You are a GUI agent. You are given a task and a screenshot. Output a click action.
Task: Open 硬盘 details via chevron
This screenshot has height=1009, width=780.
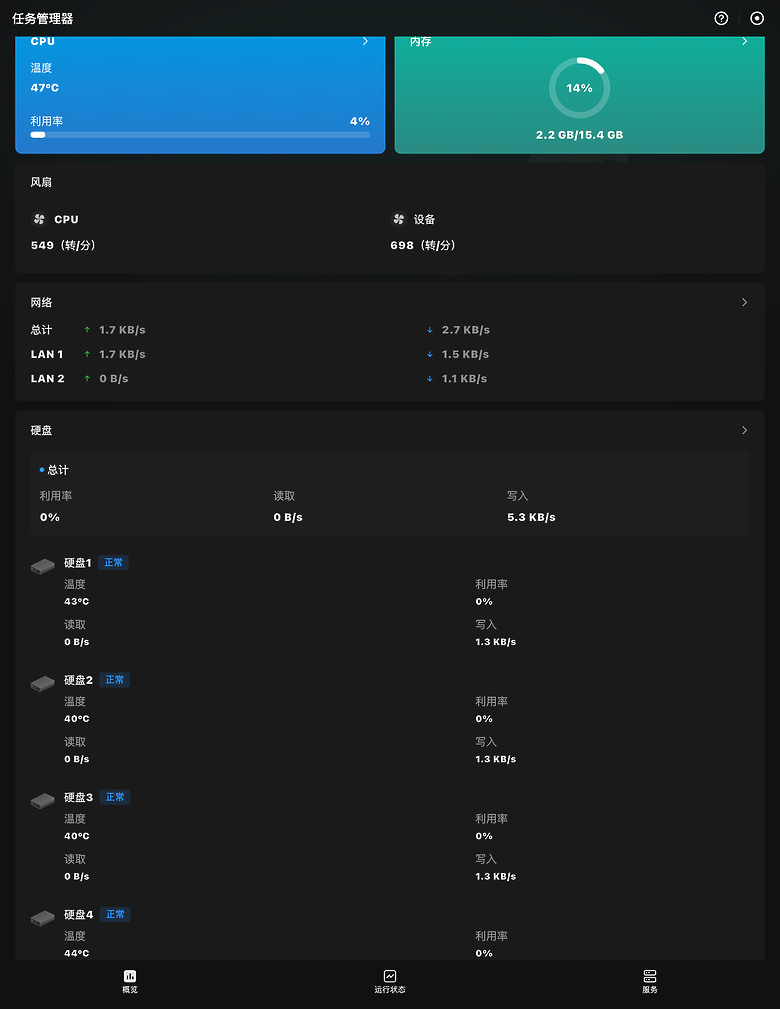[x=745, y=430]
